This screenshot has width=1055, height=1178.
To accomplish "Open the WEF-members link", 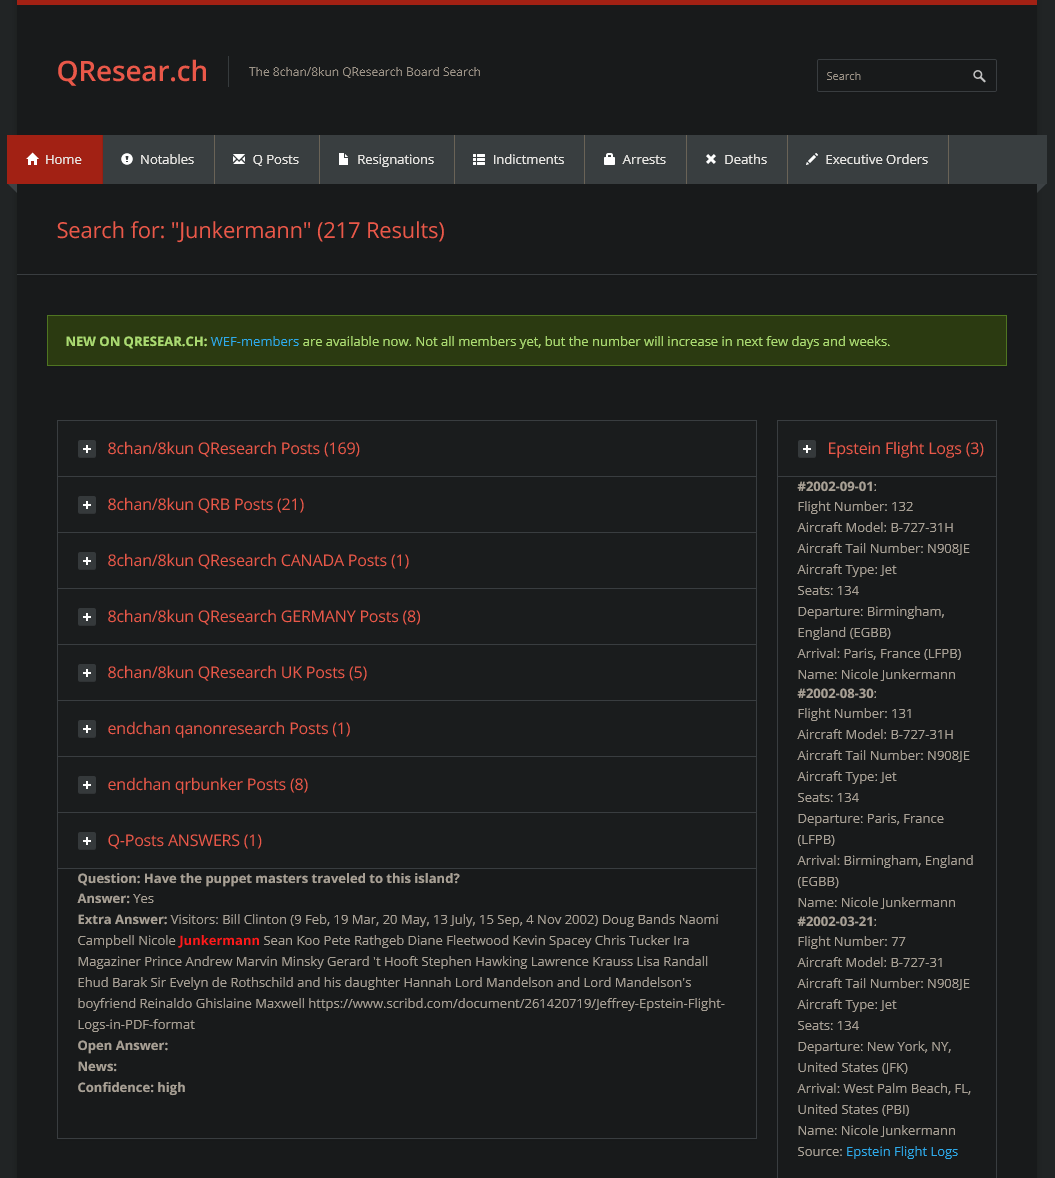I will 255,341.
